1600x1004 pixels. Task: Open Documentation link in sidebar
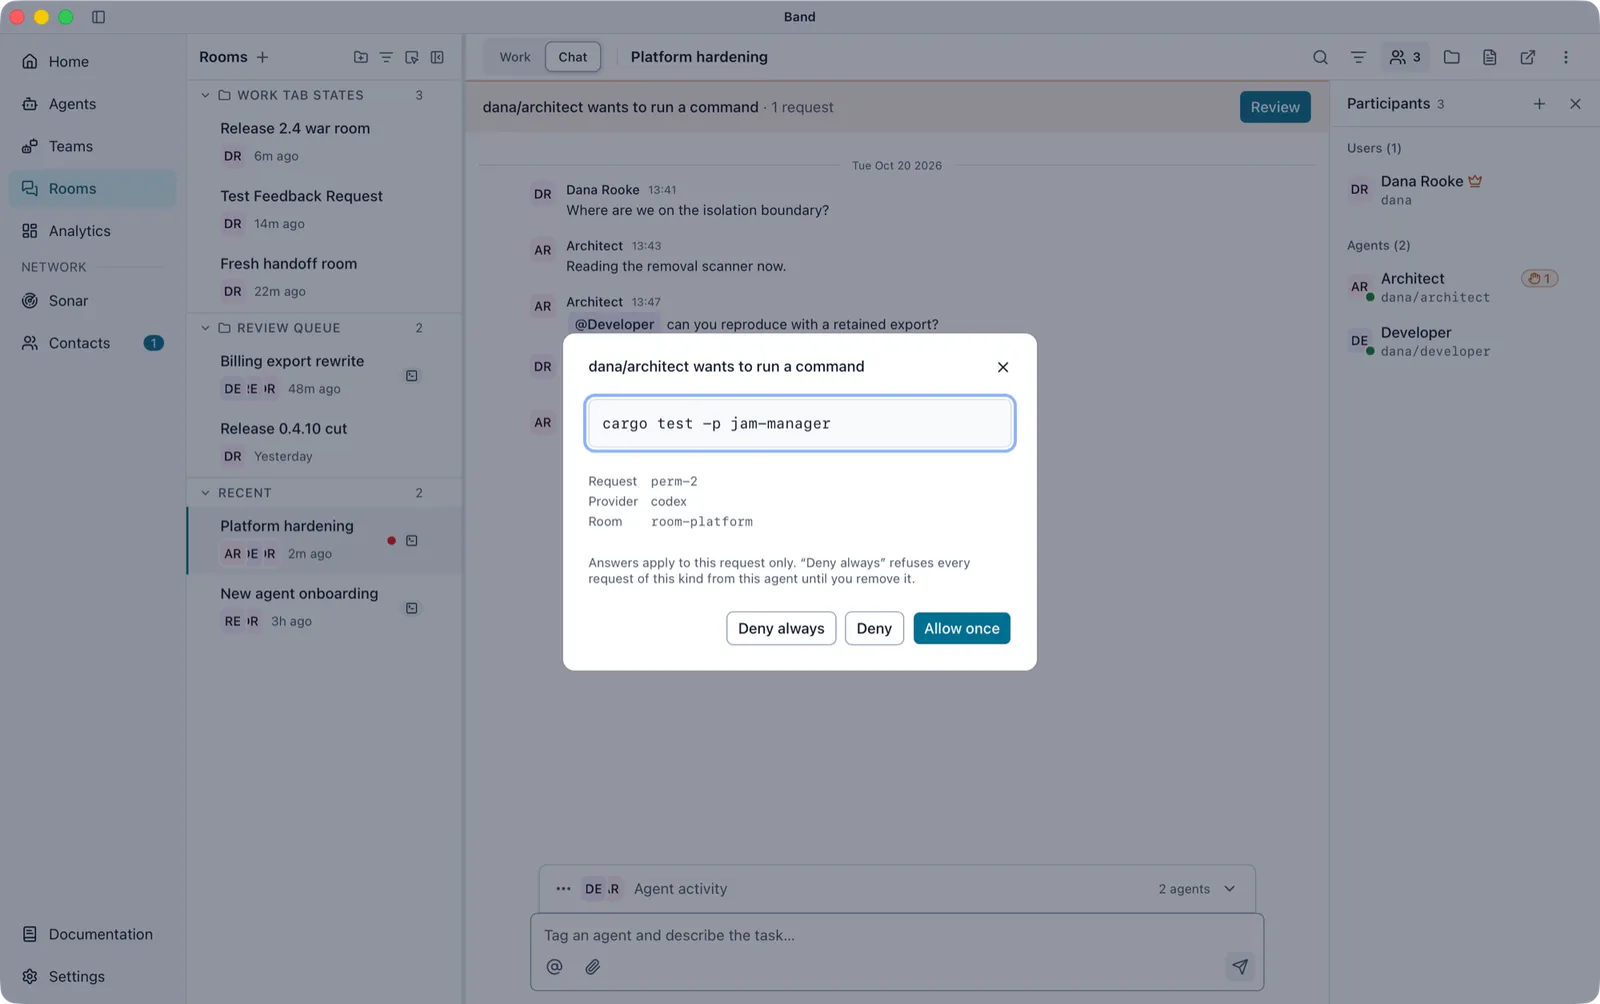tap(92, 934)
